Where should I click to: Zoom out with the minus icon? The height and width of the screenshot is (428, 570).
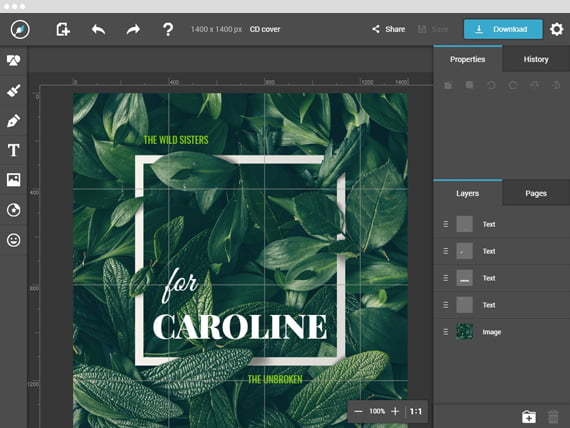[x=358, y=411]
